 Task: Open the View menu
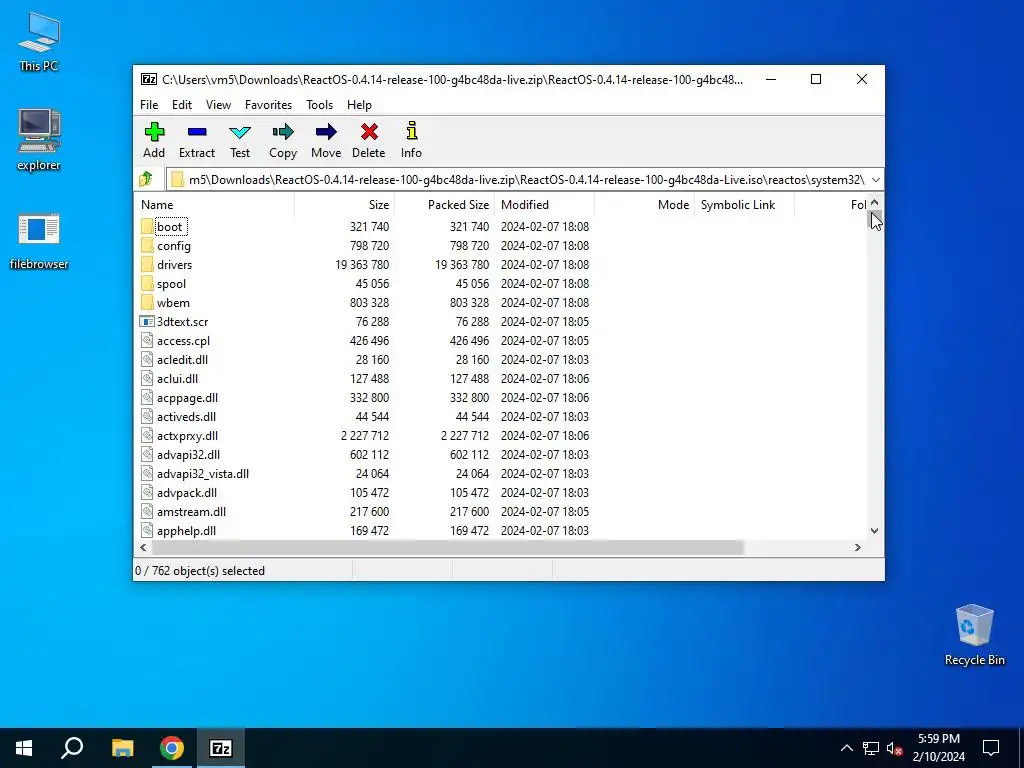coord(218,104)
